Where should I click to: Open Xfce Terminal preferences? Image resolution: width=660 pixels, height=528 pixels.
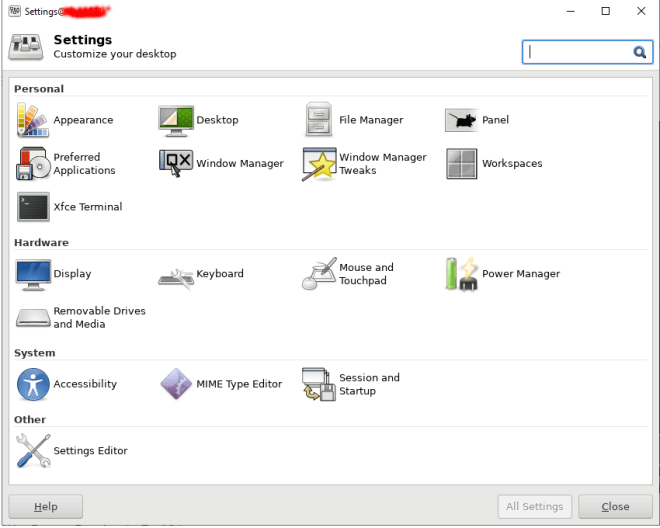pos(33,207)
